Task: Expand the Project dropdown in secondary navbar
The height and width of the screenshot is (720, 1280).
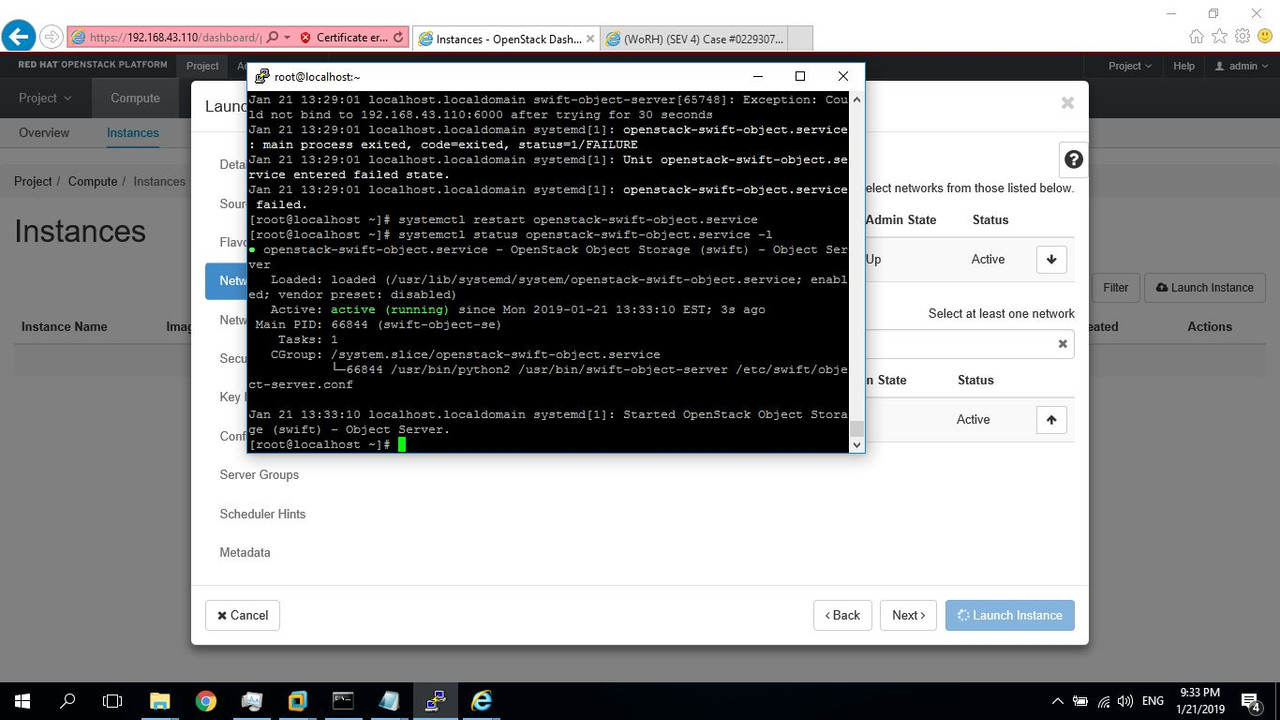Action: pyautogui.click(x=45, y=98)
